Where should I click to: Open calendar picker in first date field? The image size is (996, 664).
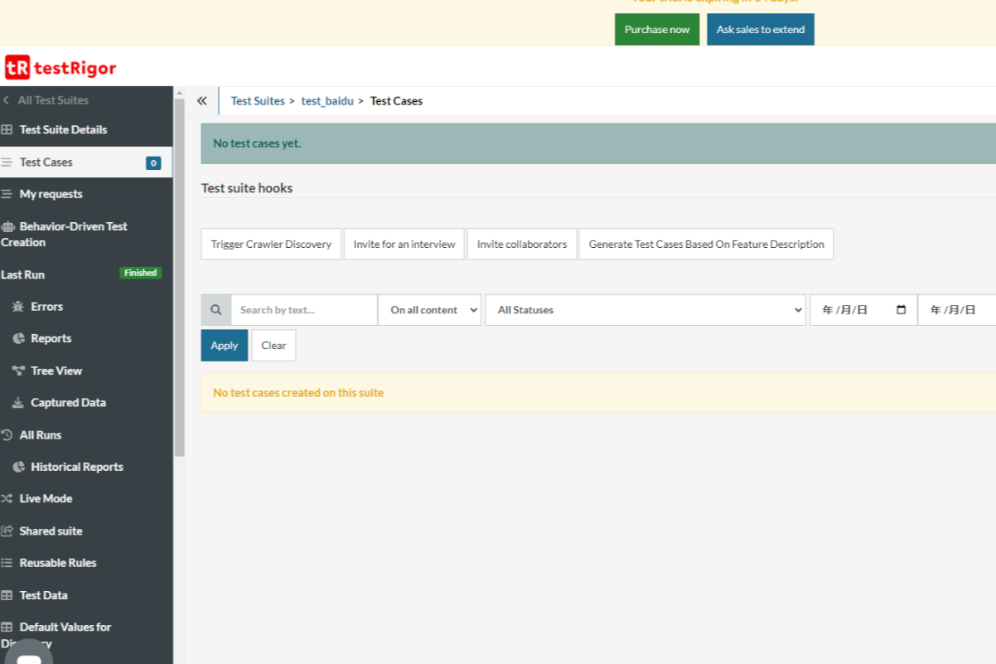(901, 309)
